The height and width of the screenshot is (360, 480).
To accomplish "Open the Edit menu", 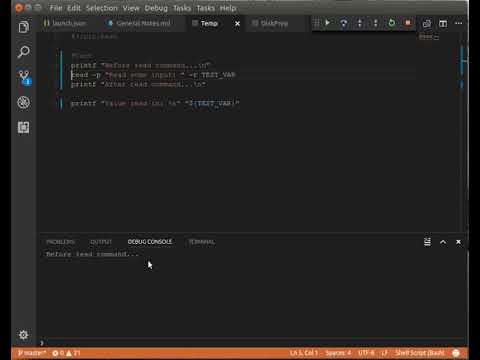I will tap(74, 8).
